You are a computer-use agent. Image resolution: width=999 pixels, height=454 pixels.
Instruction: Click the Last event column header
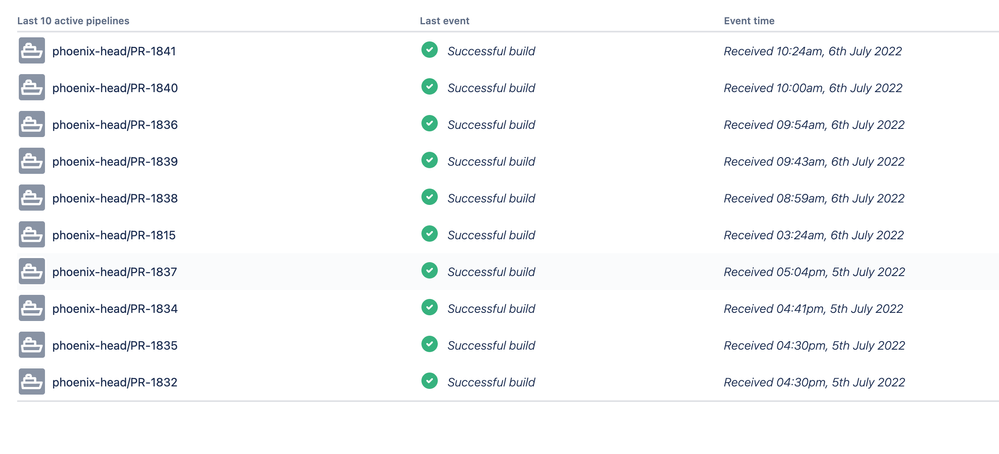tap(445, 21)
